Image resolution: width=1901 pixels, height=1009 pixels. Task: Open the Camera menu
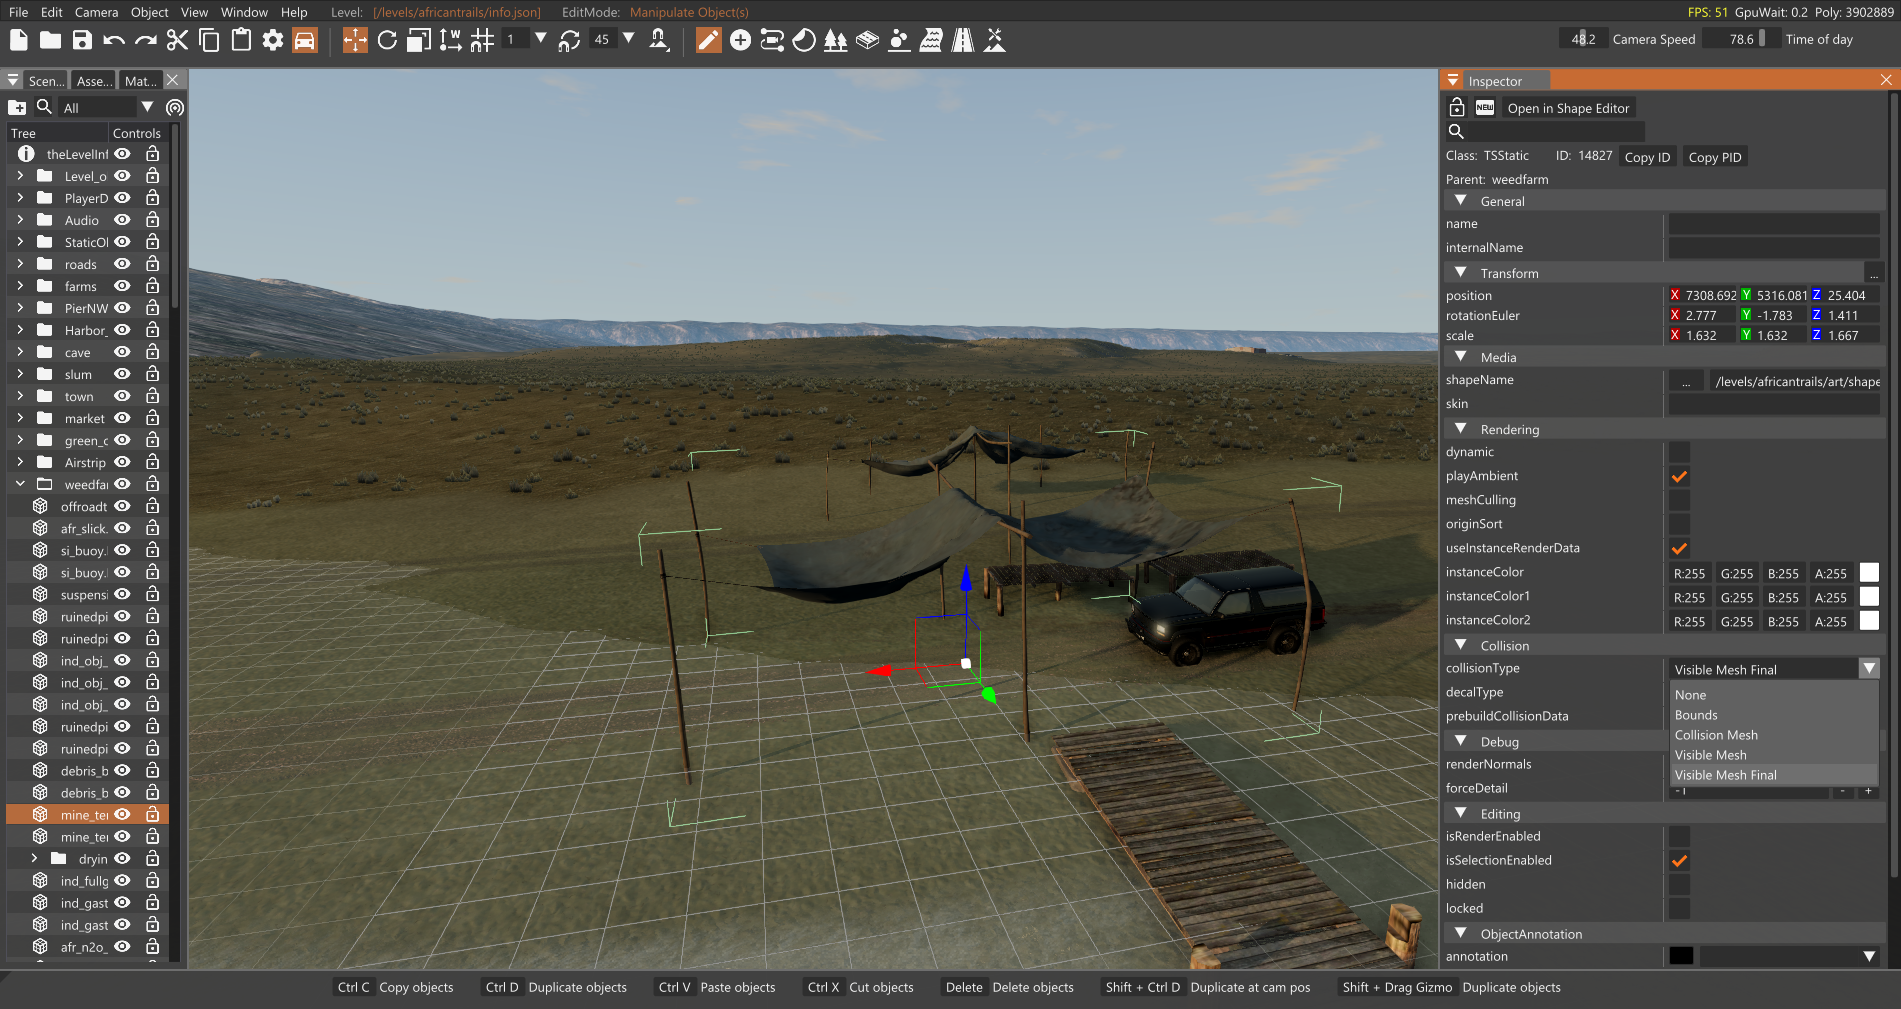click(96, 12)
